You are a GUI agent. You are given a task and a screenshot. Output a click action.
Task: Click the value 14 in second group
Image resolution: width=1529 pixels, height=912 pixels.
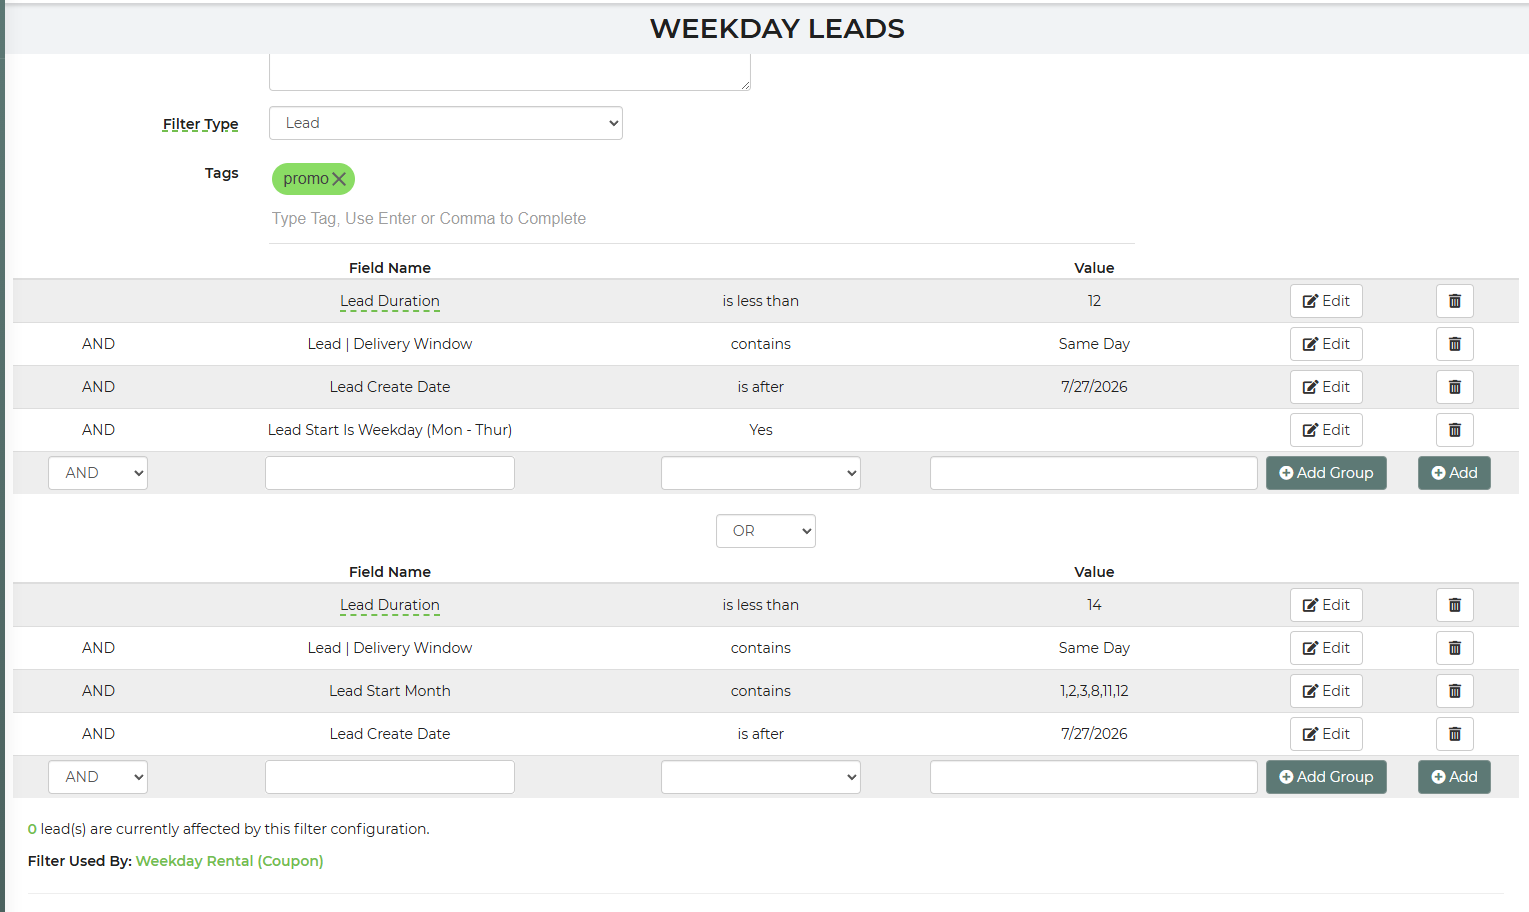coord(1094,605)
